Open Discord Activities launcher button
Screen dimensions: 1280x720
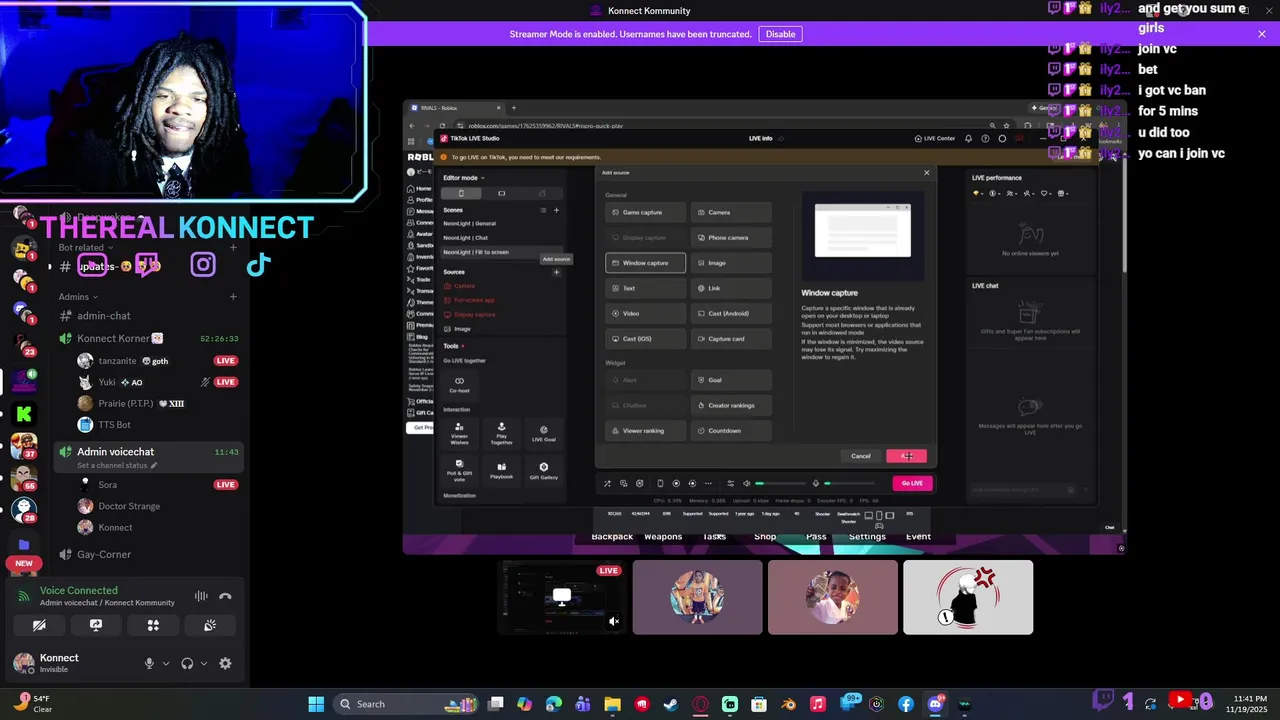[153, 625]
